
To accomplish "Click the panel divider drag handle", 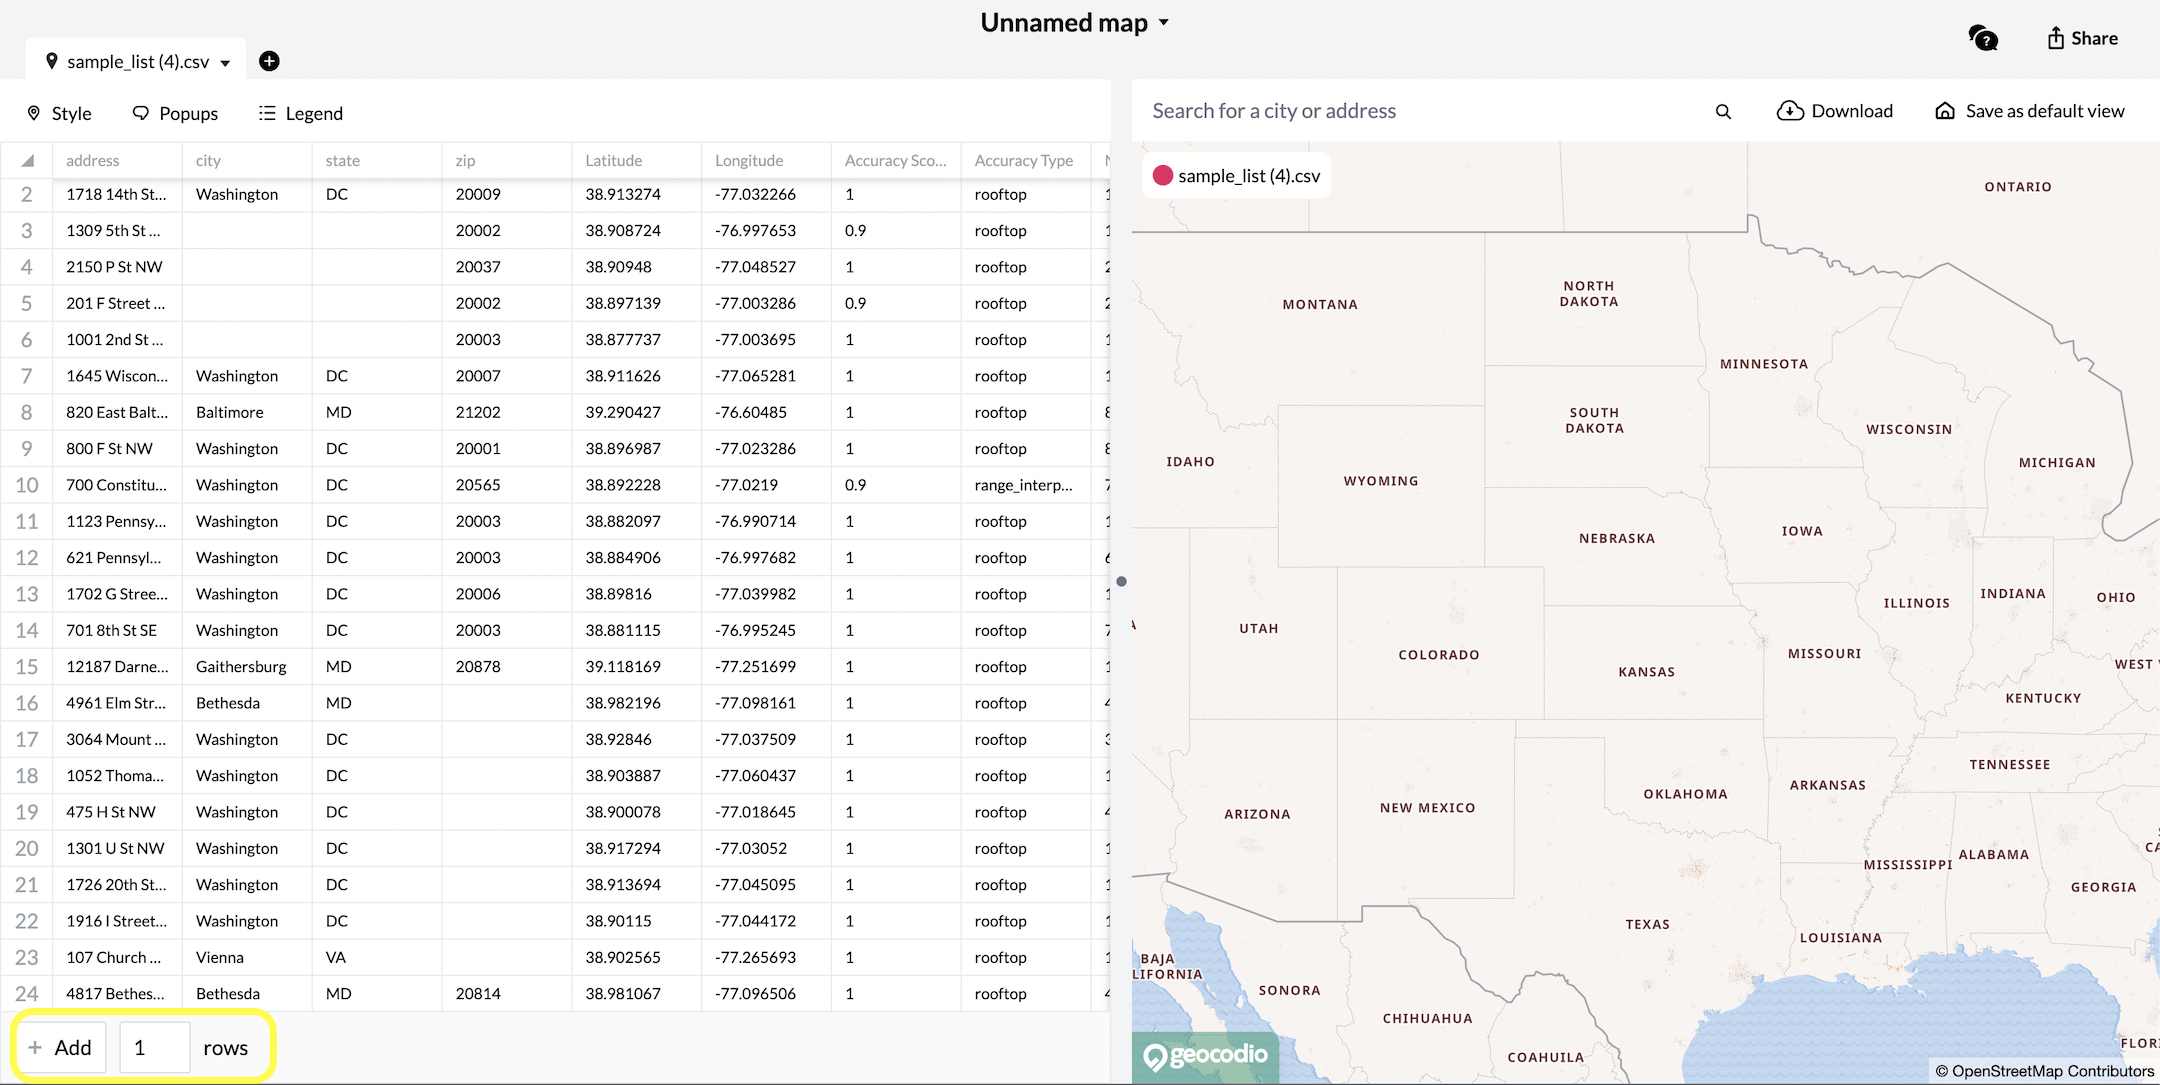I will tap(1121, 581).
